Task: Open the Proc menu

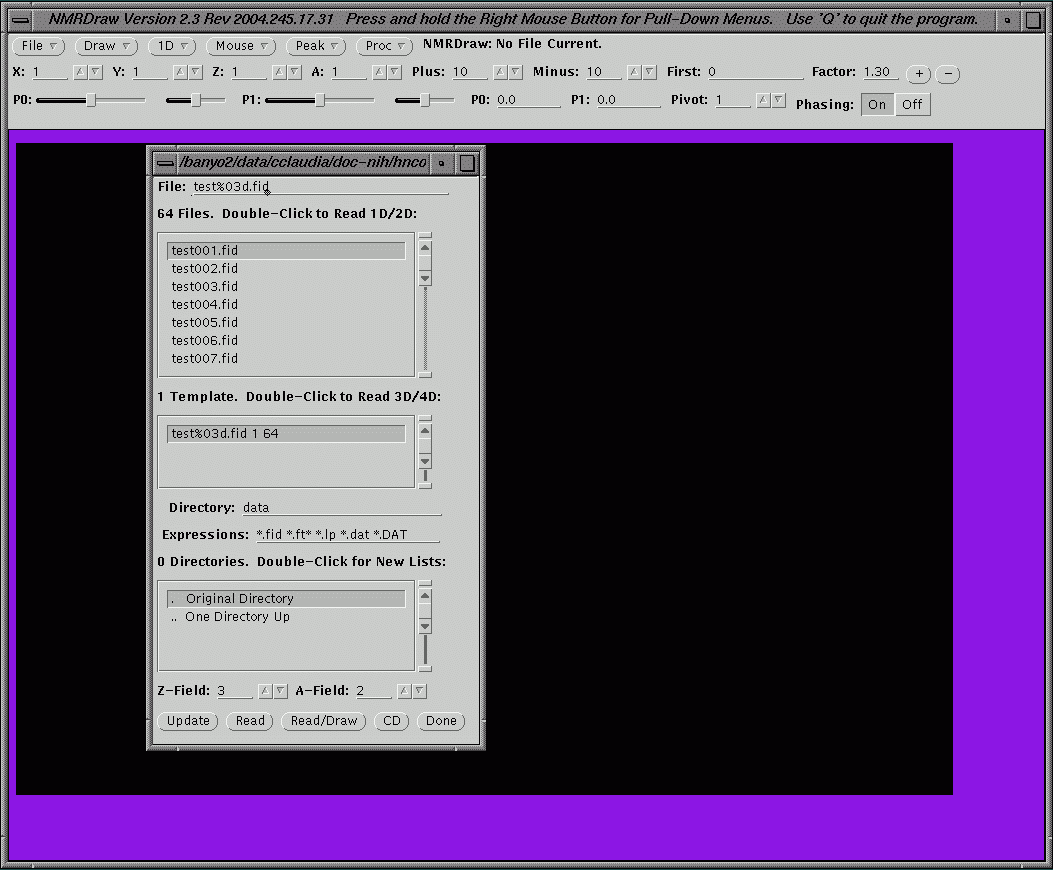Action: (x=384, y=46)
